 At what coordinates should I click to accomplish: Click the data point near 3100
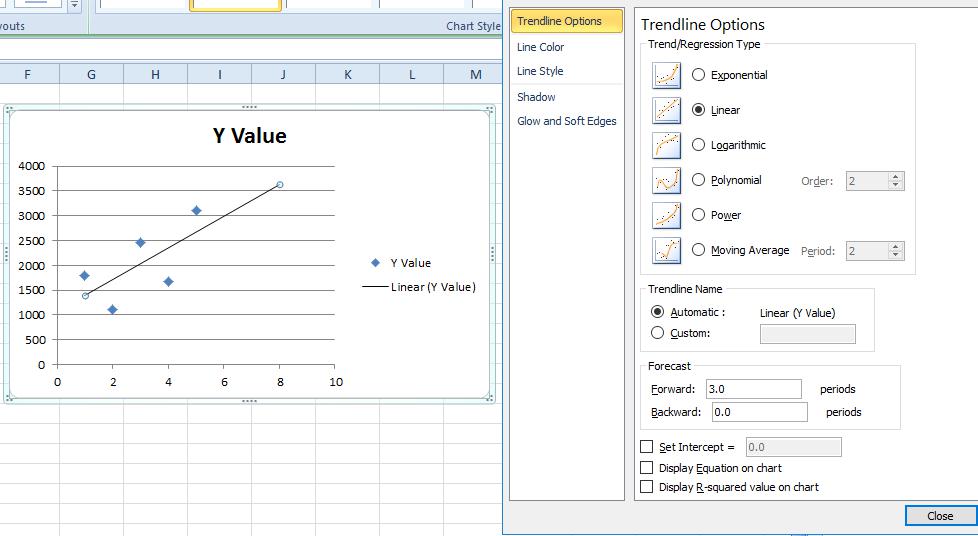(x=196, y=210)
